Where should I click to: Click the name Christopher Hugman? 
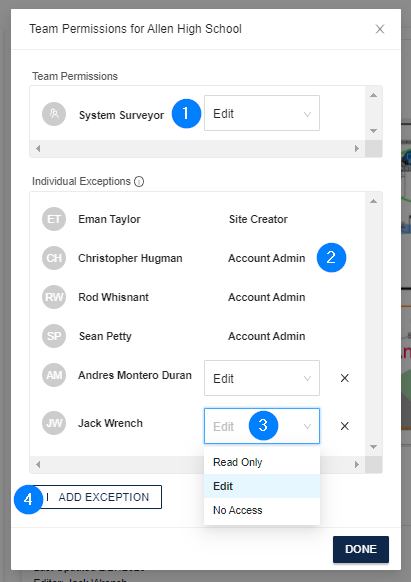click(x=130, y=258)
